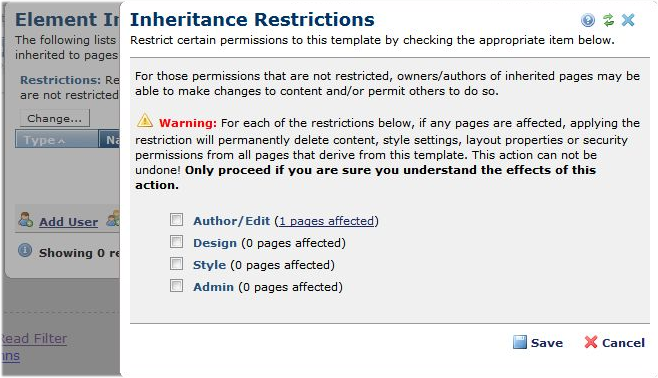Open the Read Filter link

pyautogui.click(x=34, y=339)
